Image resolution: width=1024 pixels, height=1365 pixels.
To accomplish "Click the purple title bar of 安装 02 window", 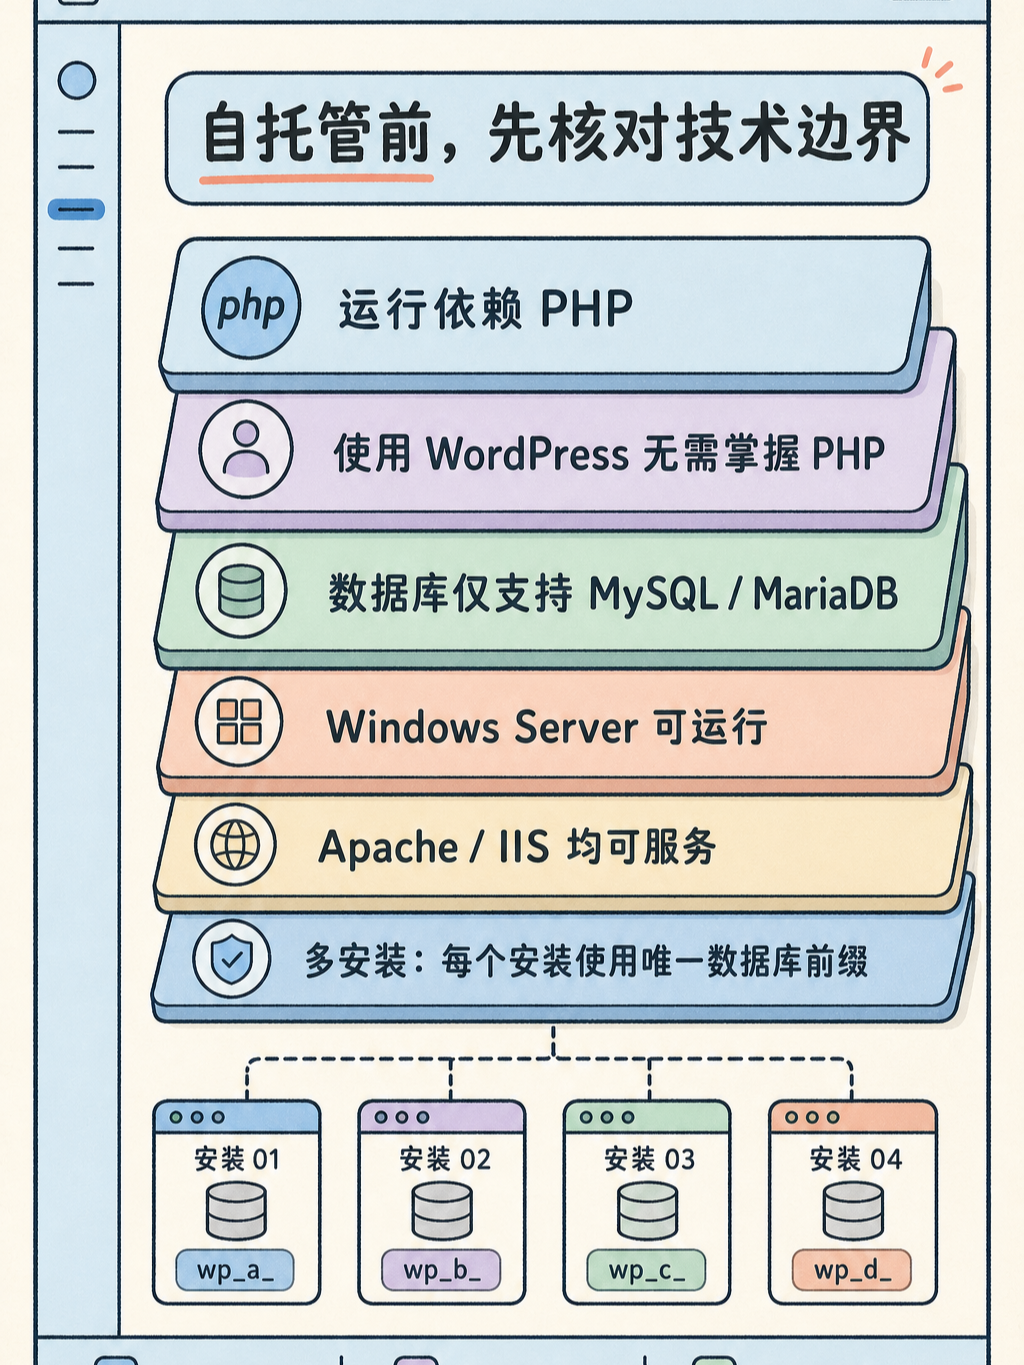I will click(x=442, y=1117).
